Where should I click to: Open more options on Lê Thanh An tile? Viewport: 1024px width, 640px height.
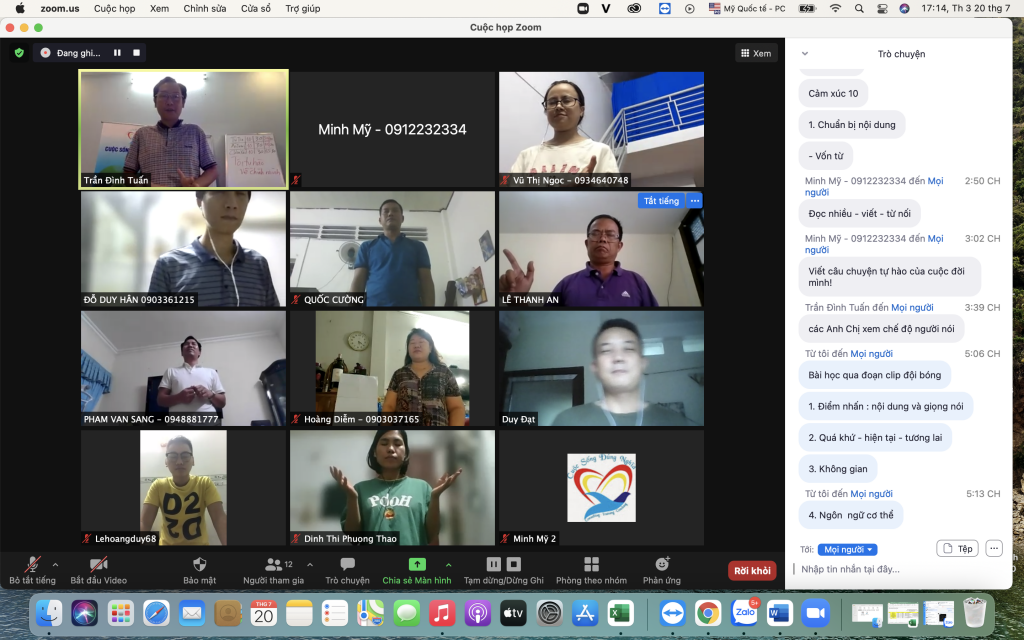pos(695,200)
